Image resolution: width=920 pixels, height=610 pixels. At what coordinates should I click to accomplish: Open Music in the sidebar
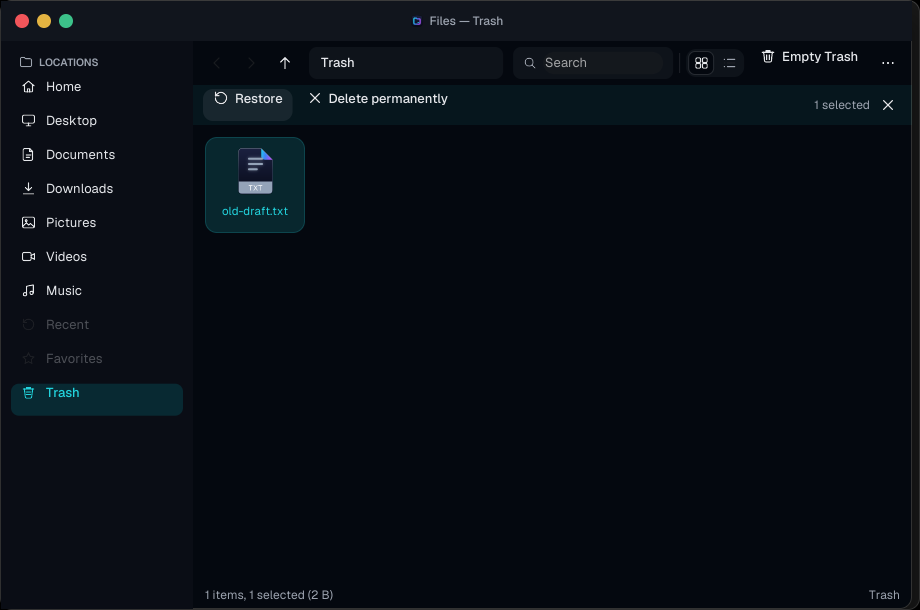click(97, 291)
